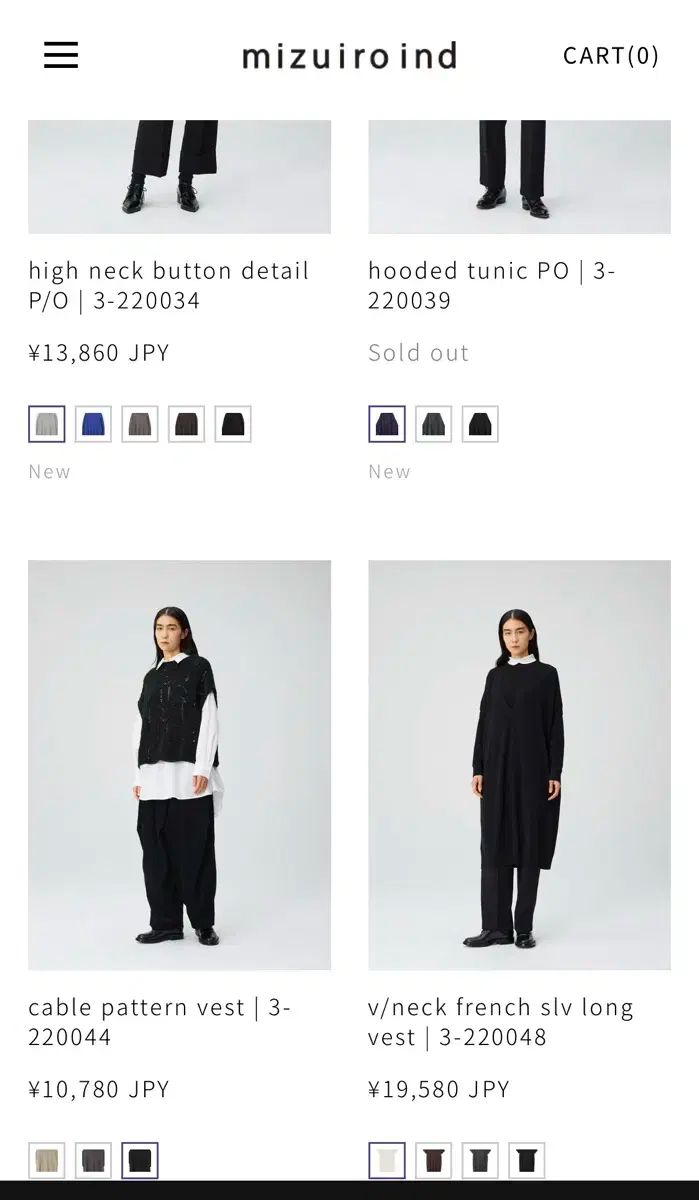Image resolution: width=699 pixels, height=1200 pixels.
Task: Open cable pattern vest title link
Action: (160, 1022)
